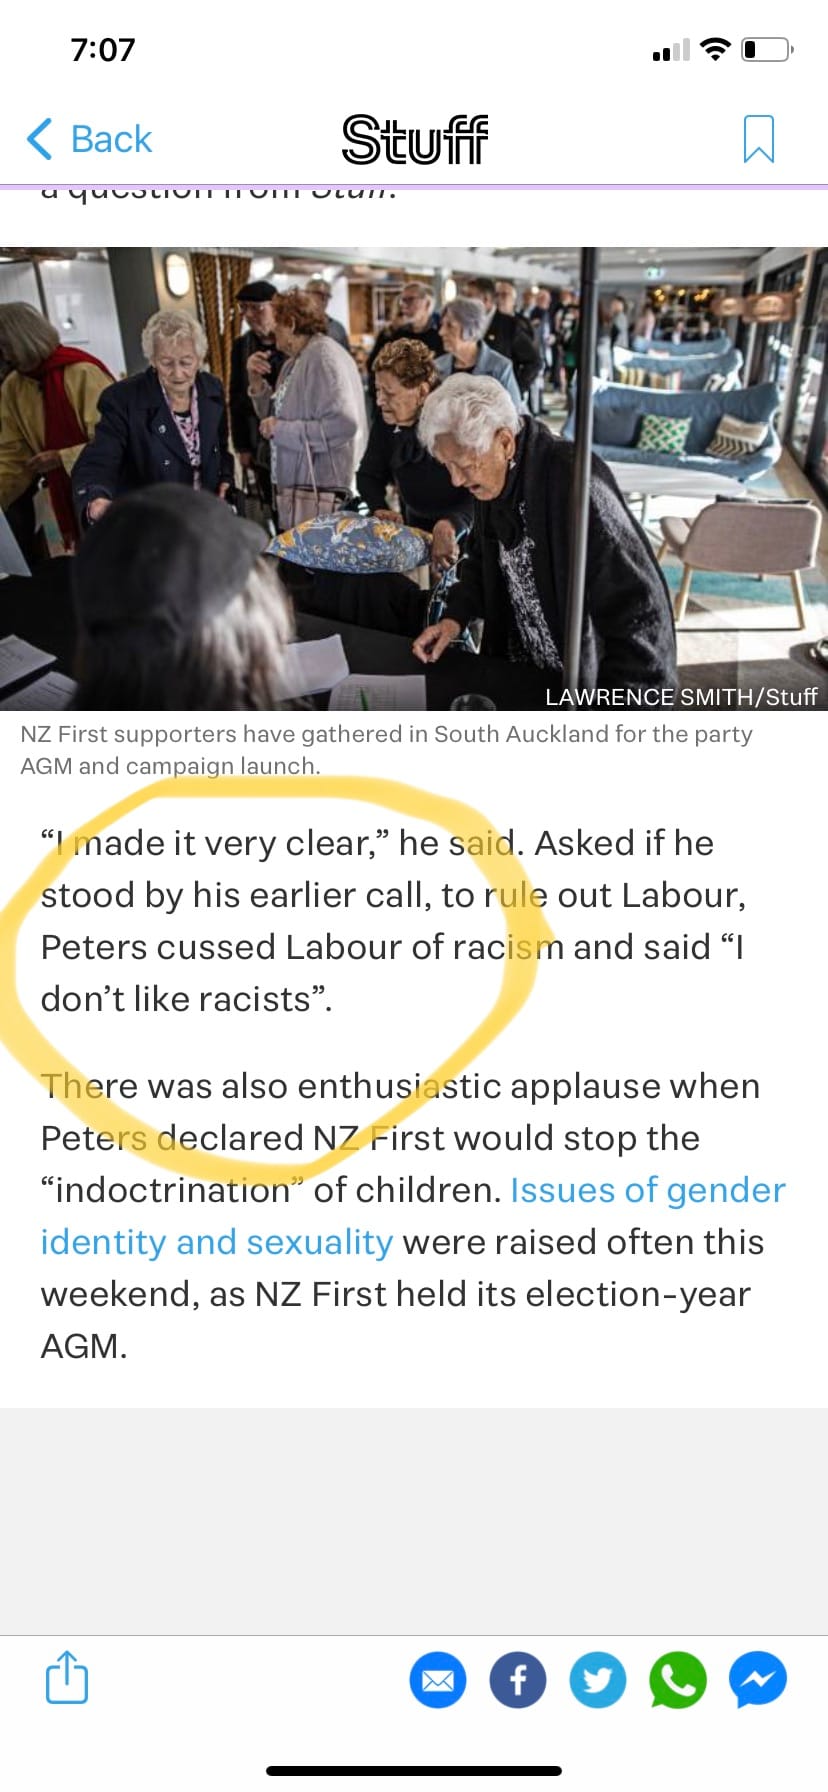Tap the home indicator bar
Image resolution: width=828 pixels, height=1792 pixels.
414,1771
